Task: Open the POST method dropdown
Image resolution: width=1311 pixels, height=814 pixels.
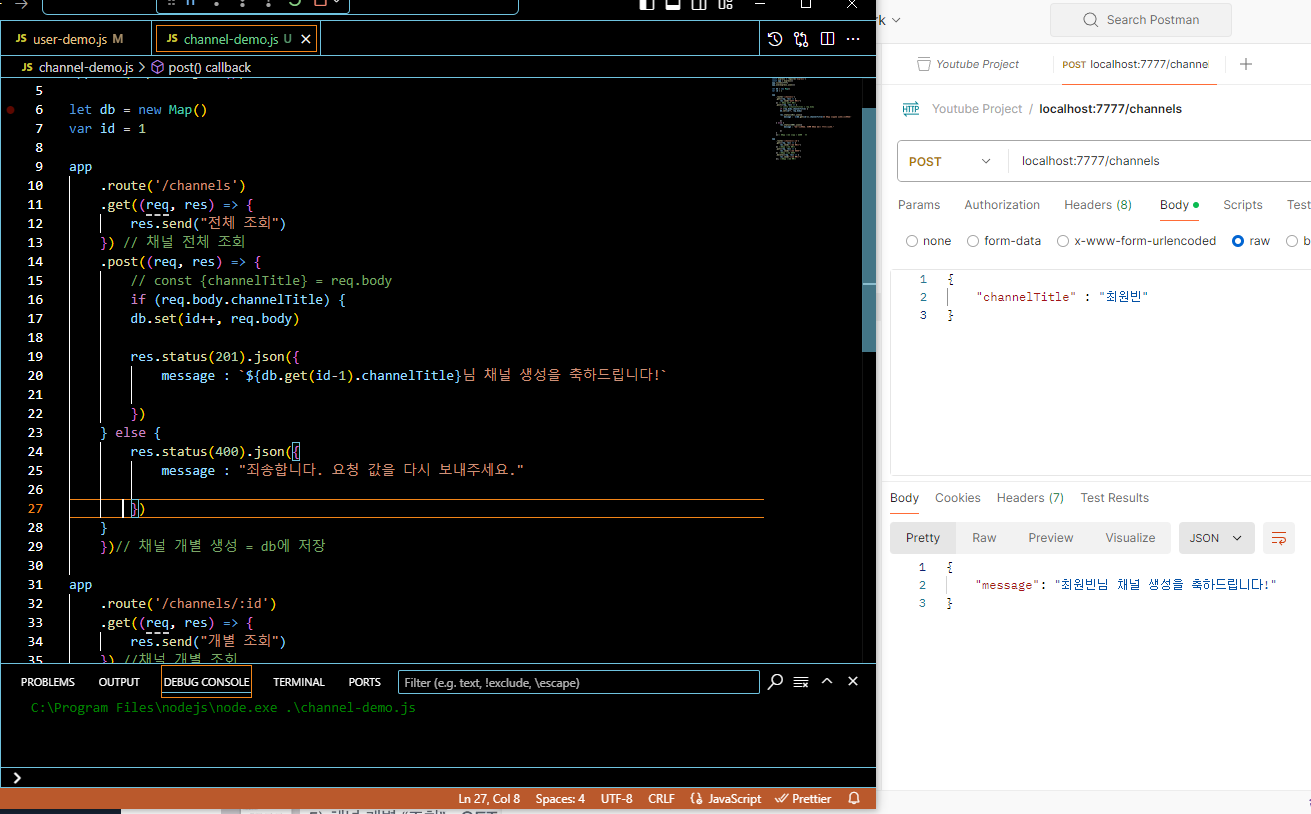Action: click(950, 161)
